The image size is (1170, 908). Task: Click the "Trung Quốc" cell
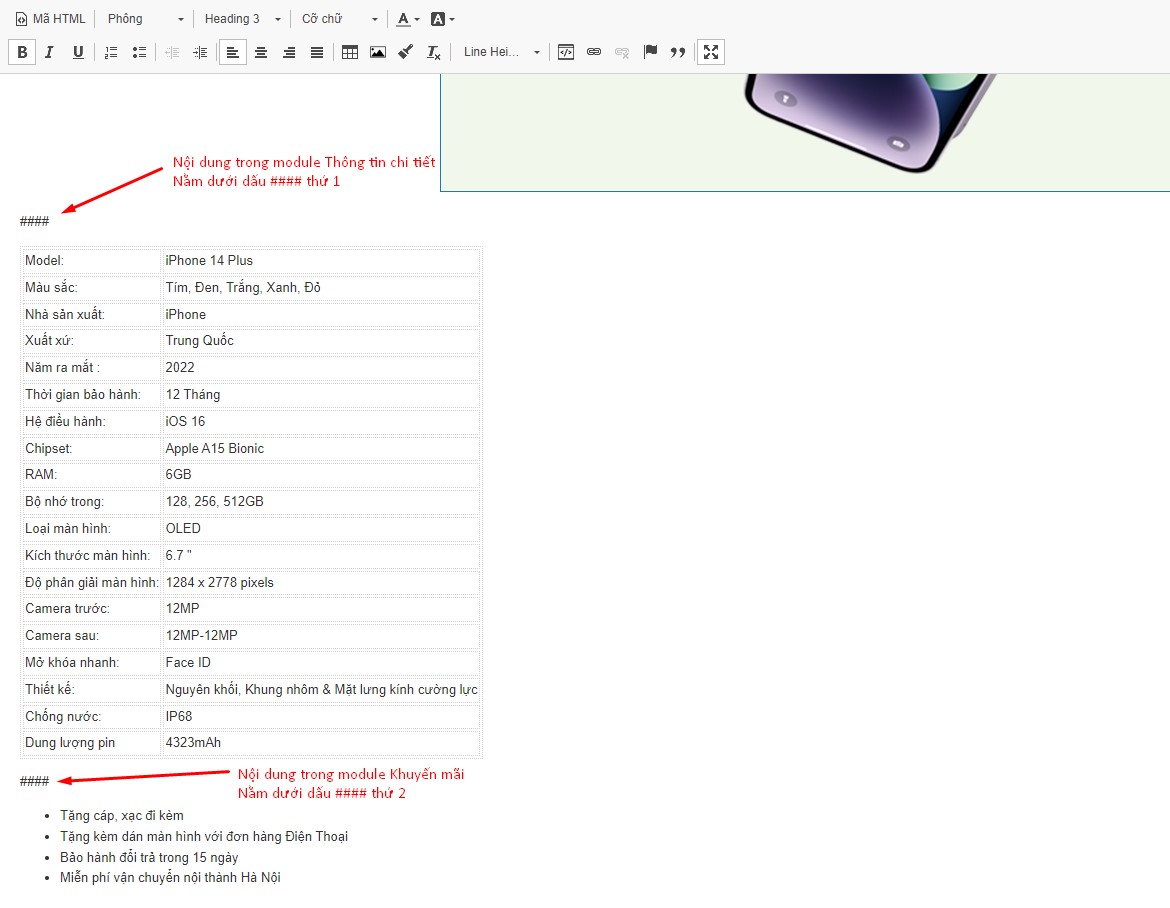coord(322,340)
